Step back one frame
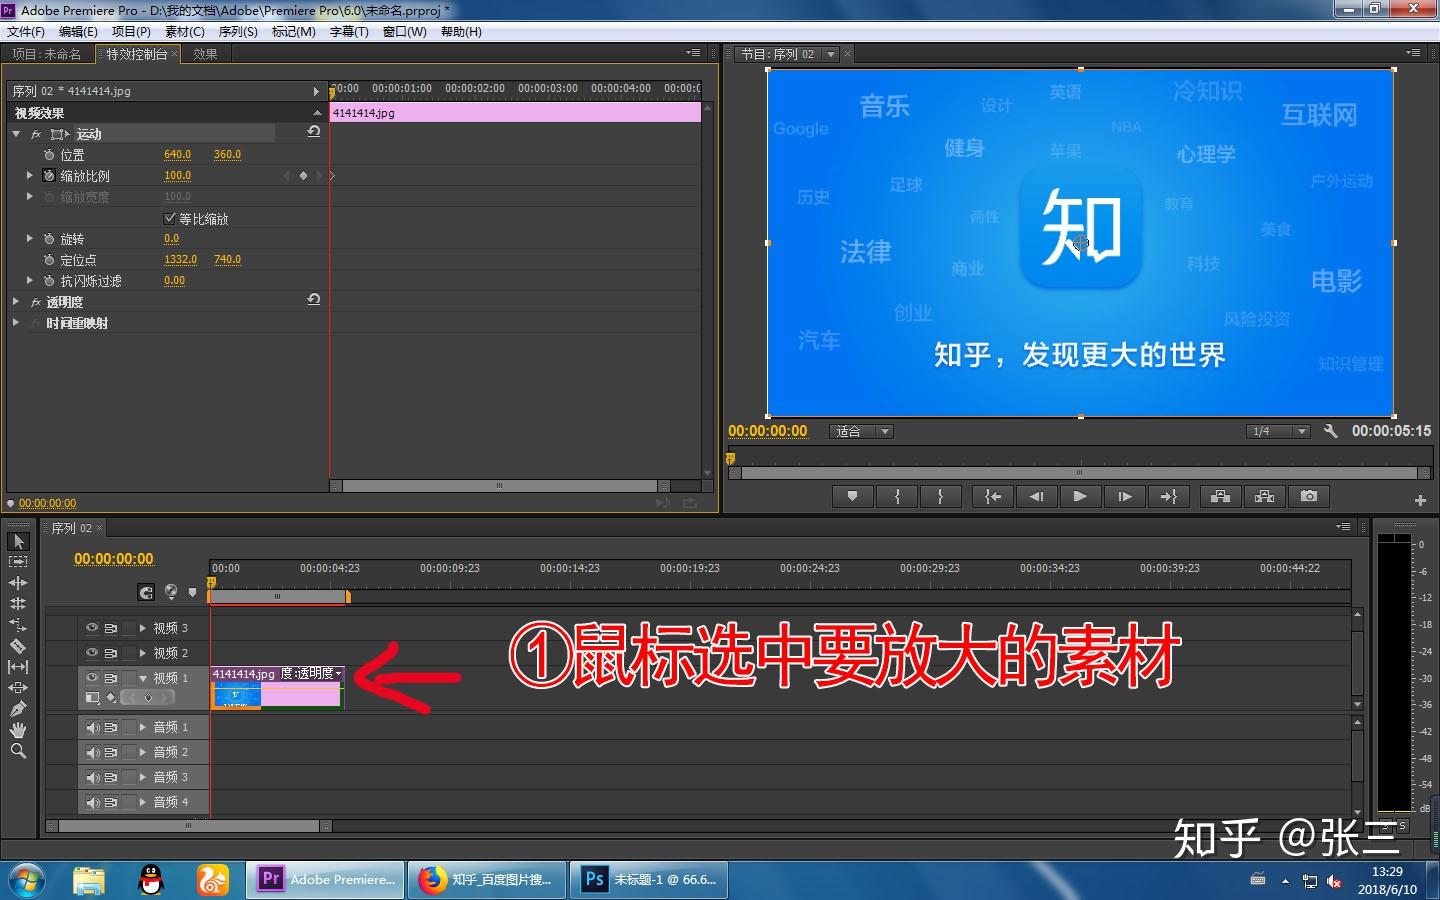The width and height of the screenshot is (1440, 900). 1036,496
